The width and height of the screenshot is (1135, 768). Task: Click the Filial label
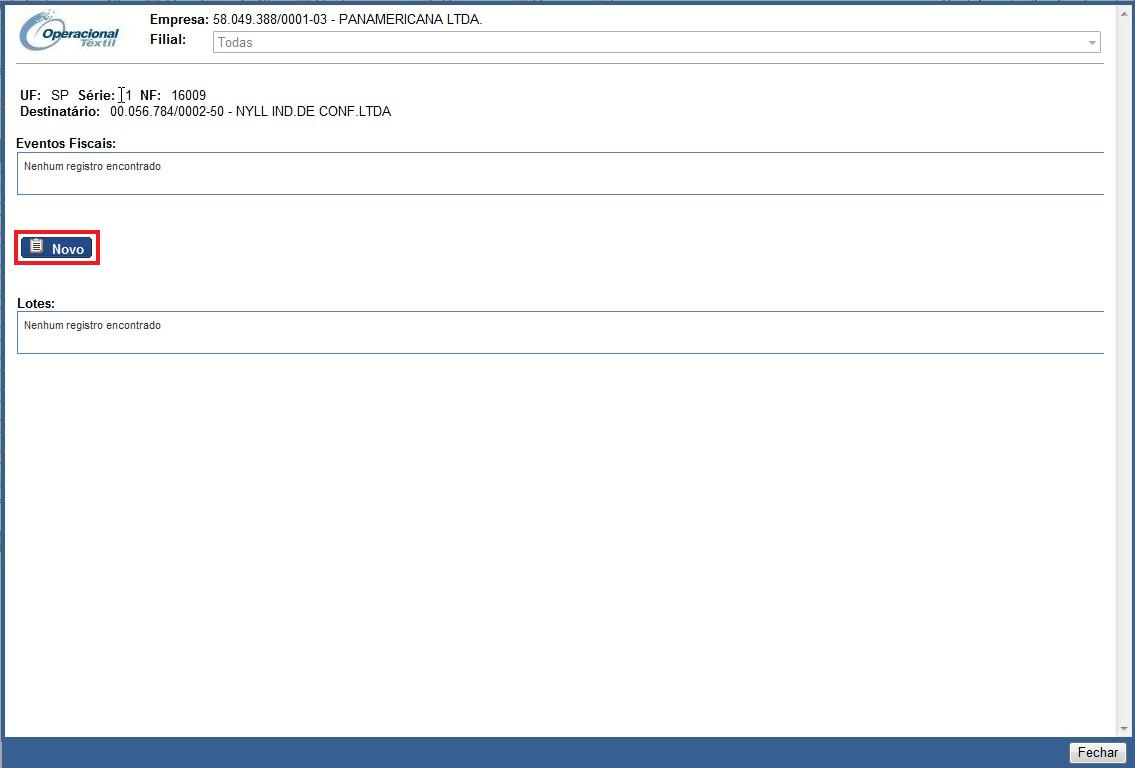tap(167, 40)
